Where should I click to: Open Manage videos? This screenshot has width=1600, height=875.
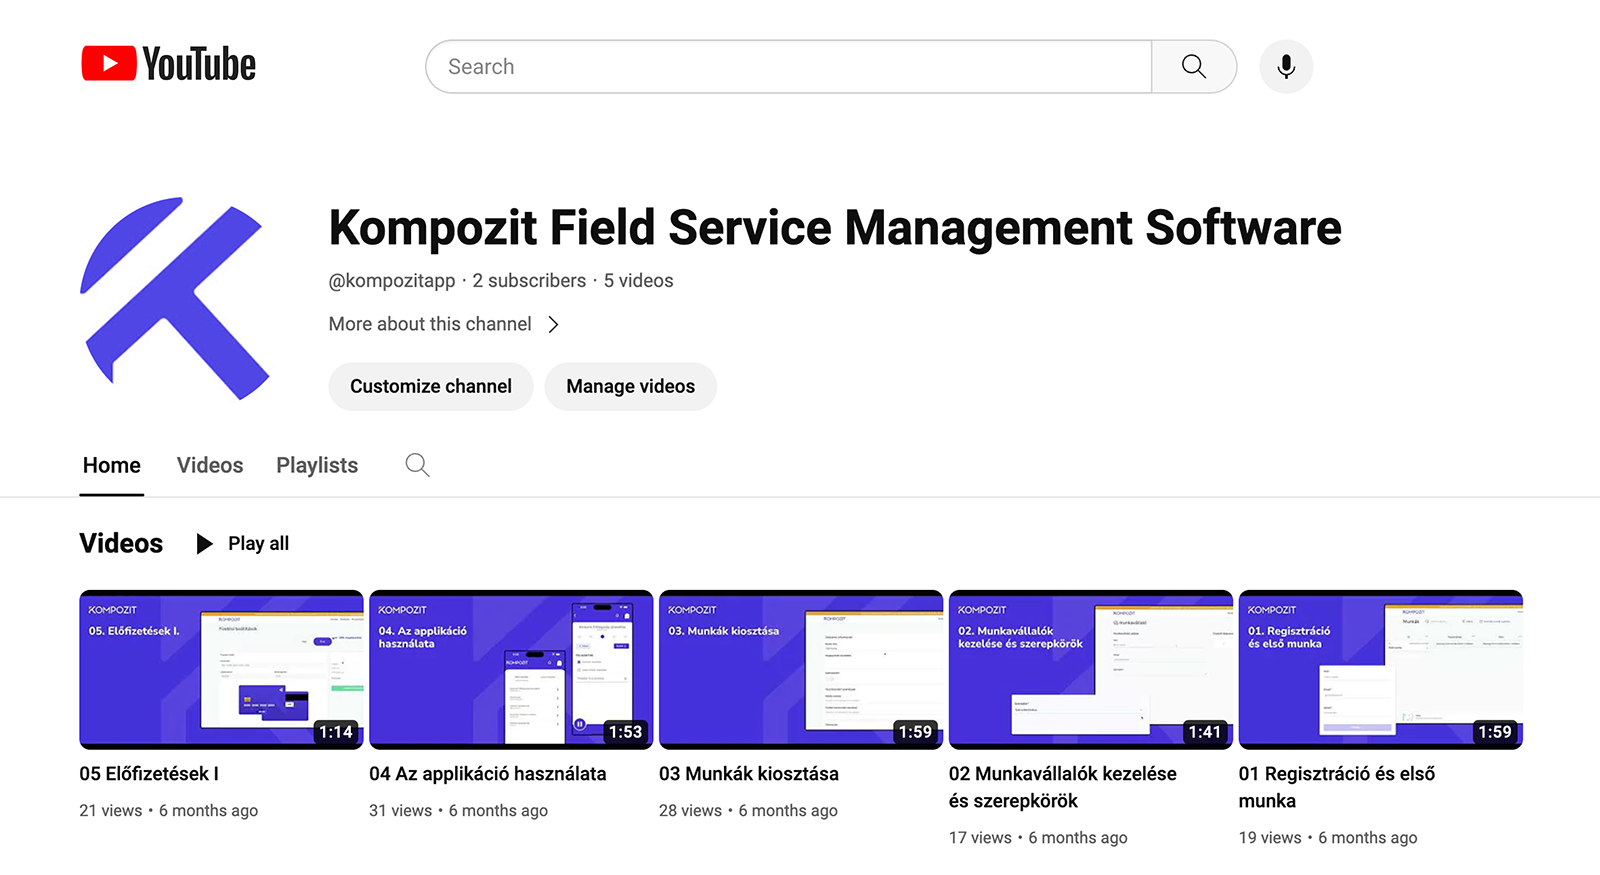point(631,387)
